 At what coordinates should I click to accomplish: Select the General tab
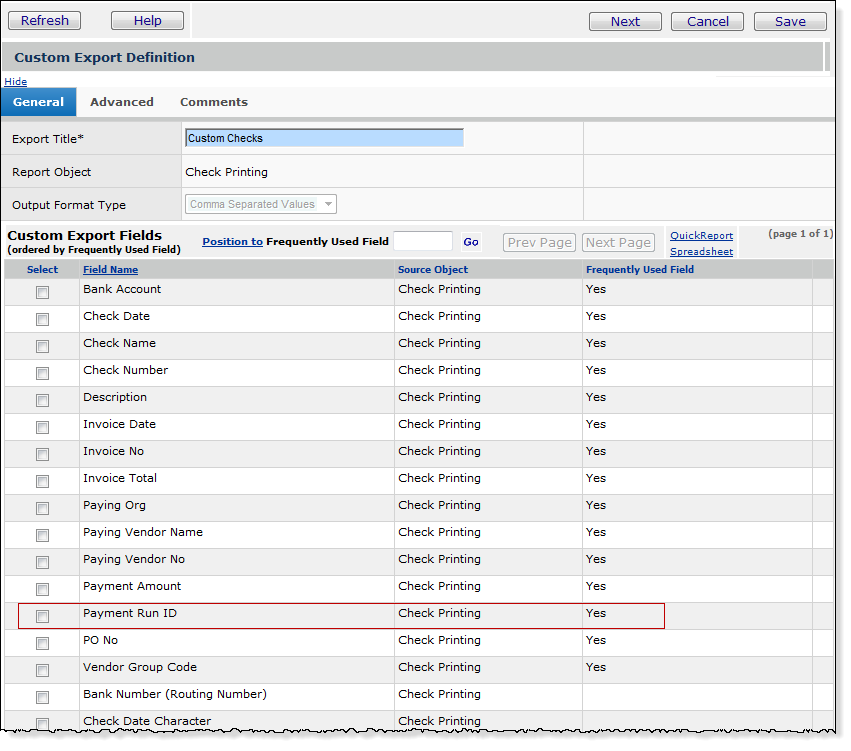(38, 102)
